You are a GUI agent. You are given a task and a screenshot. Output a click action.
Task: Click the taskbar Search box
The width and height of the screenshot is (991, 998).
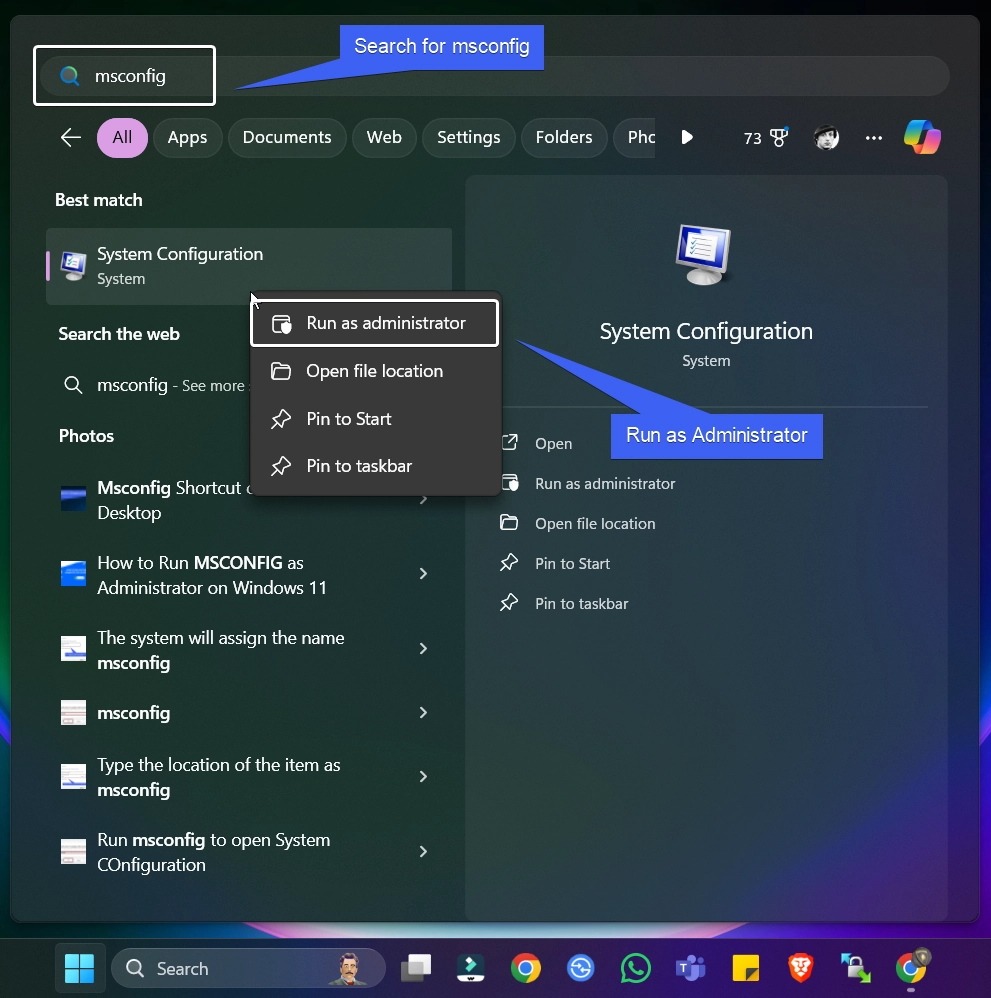click(249, 969)
